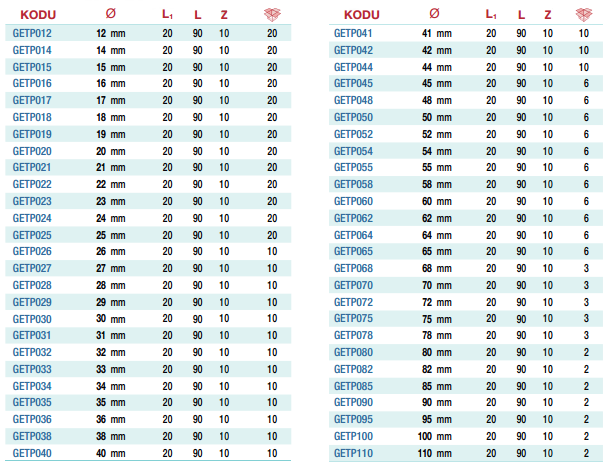The width and height of the screenshot is (610, 464).
Task: Click the Ø diameter symbol above 41 mm
Action: tap(433, 14)
